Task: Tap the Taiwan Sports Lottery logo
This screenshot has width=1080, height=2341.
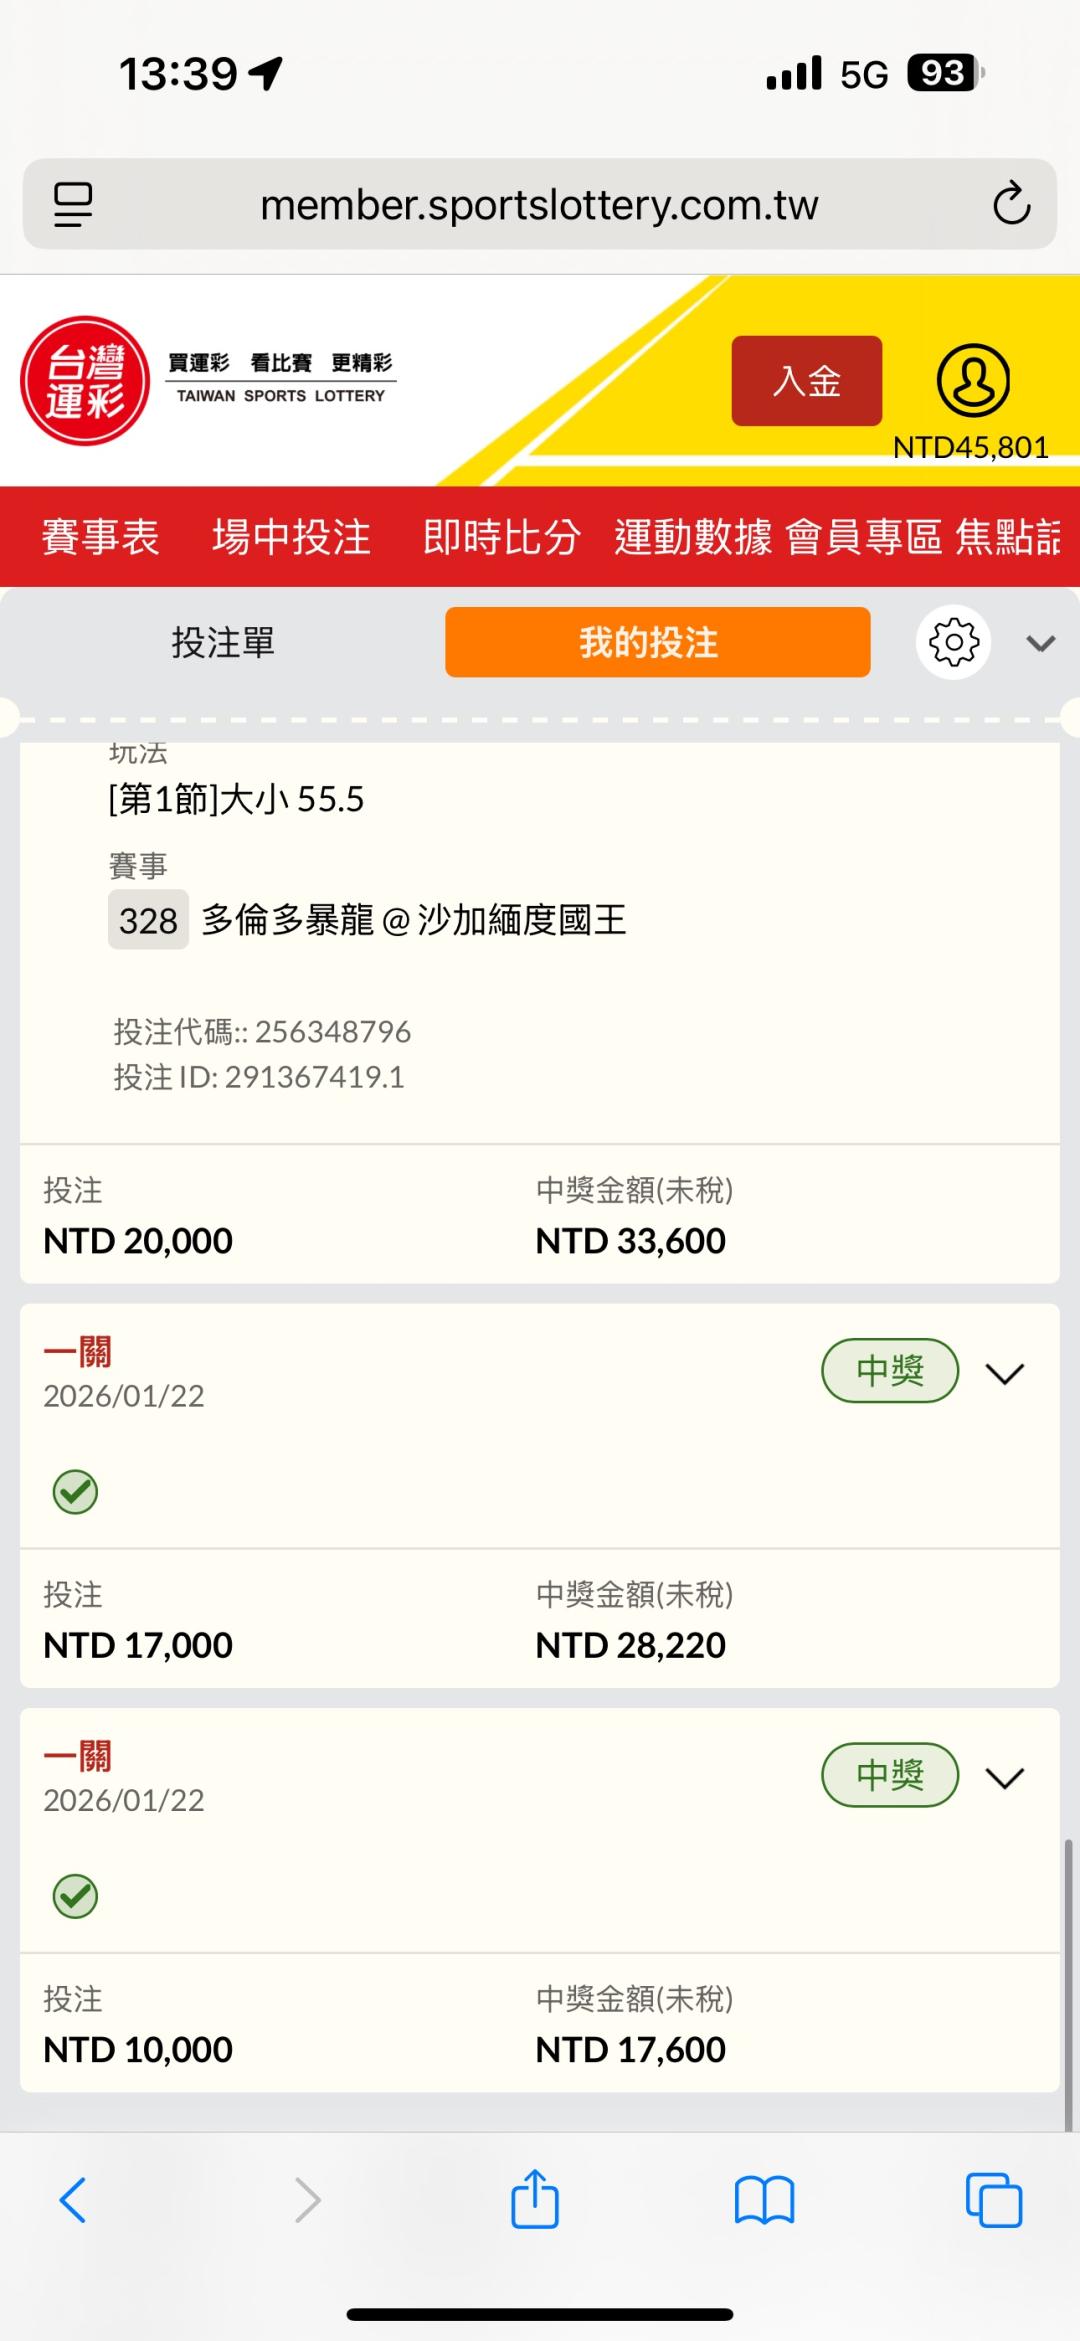Action: click(x=86, y=381)
